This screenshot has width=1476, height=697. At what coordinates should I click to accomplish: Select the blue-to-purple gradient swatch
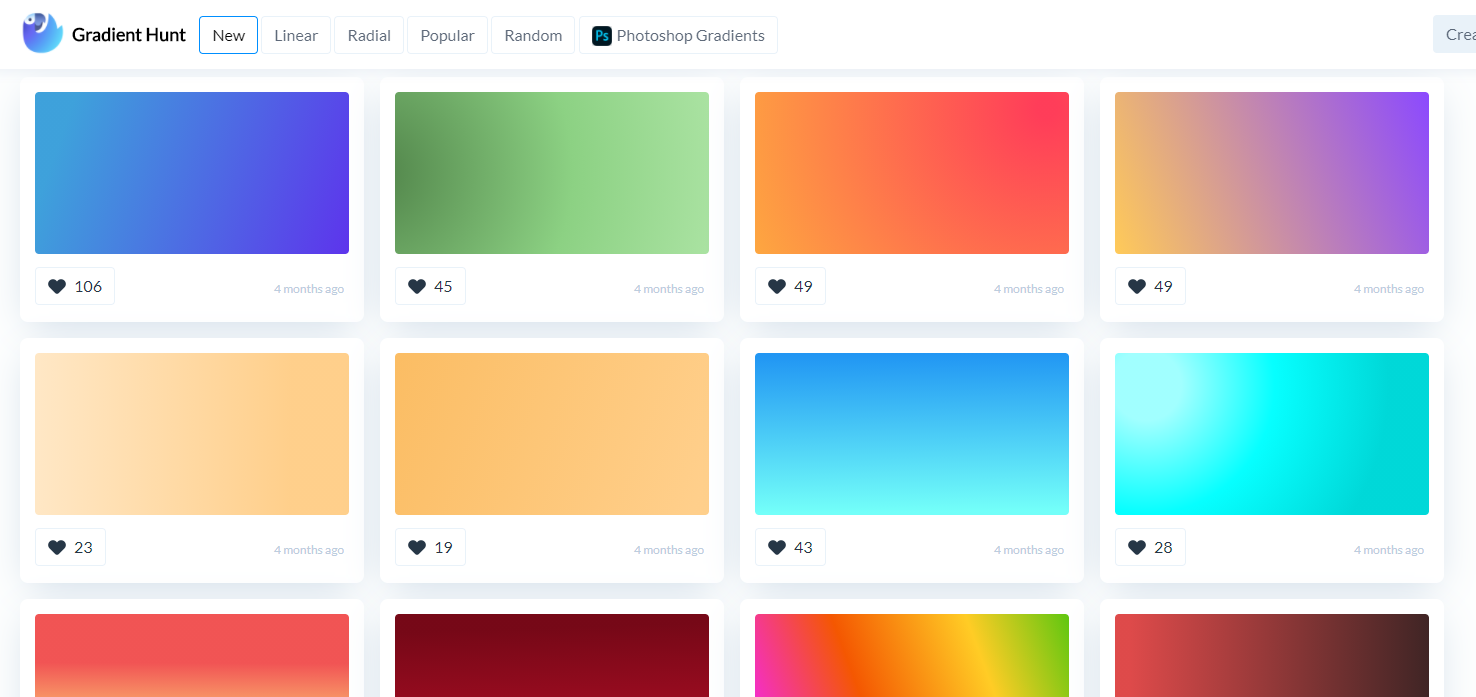coord(192,173)
